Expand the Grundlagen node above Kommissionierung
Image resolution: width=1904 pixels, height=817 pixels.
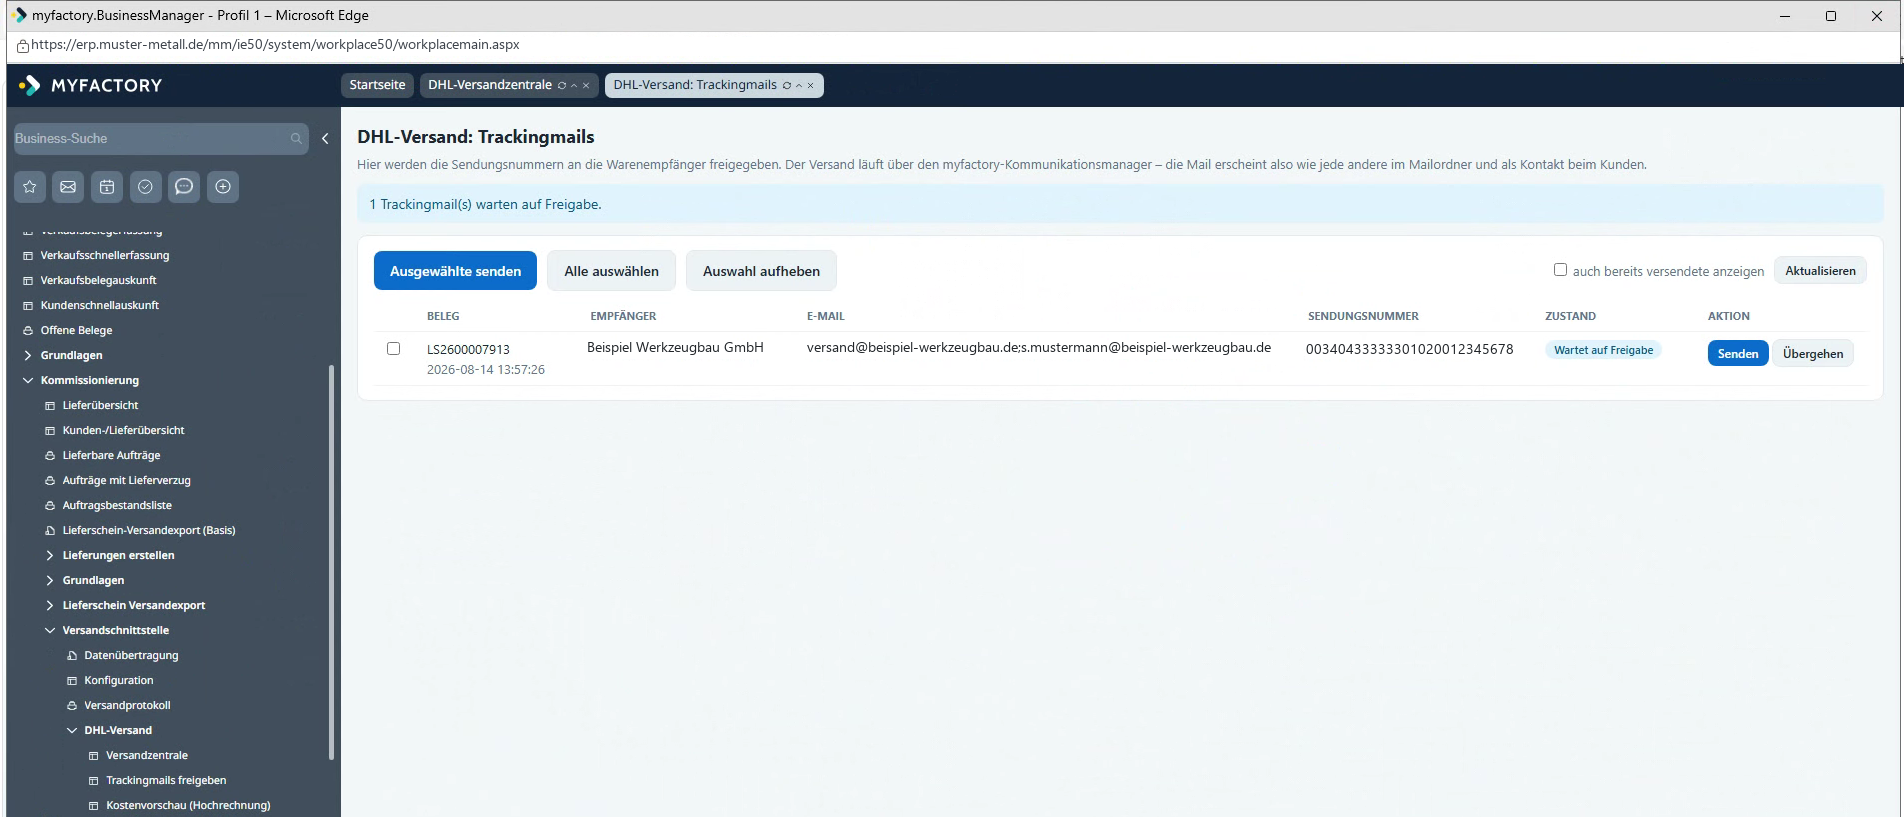point(28,355)
